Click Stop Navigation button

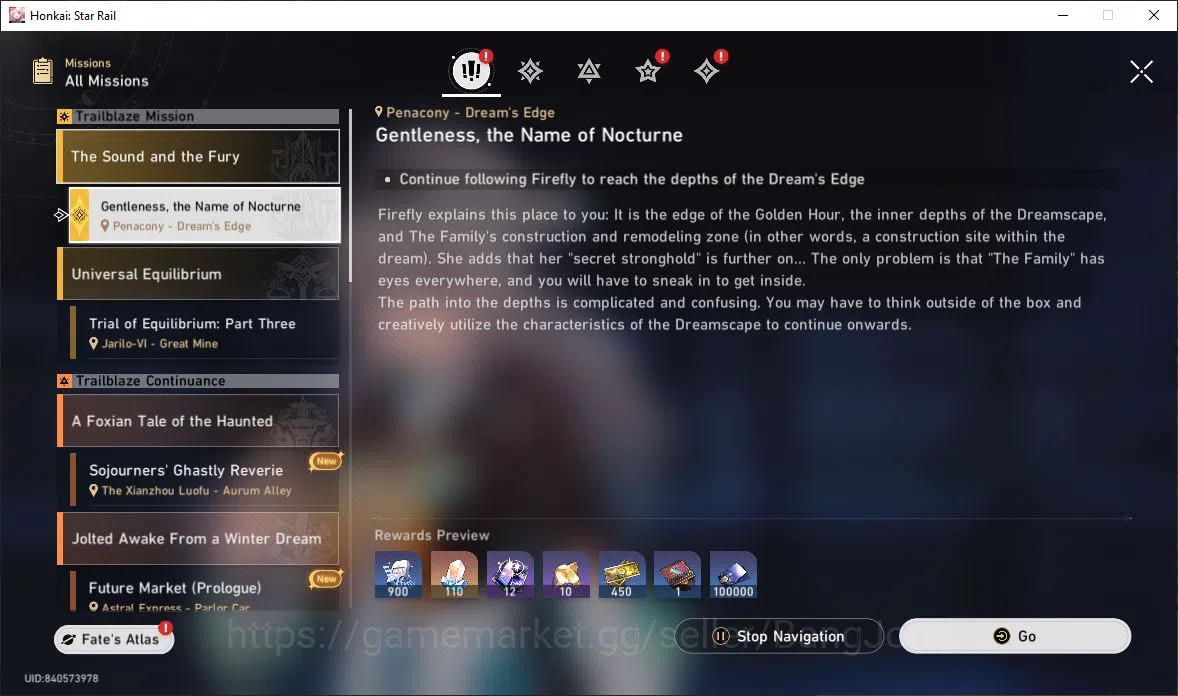(x=779, y=636)
